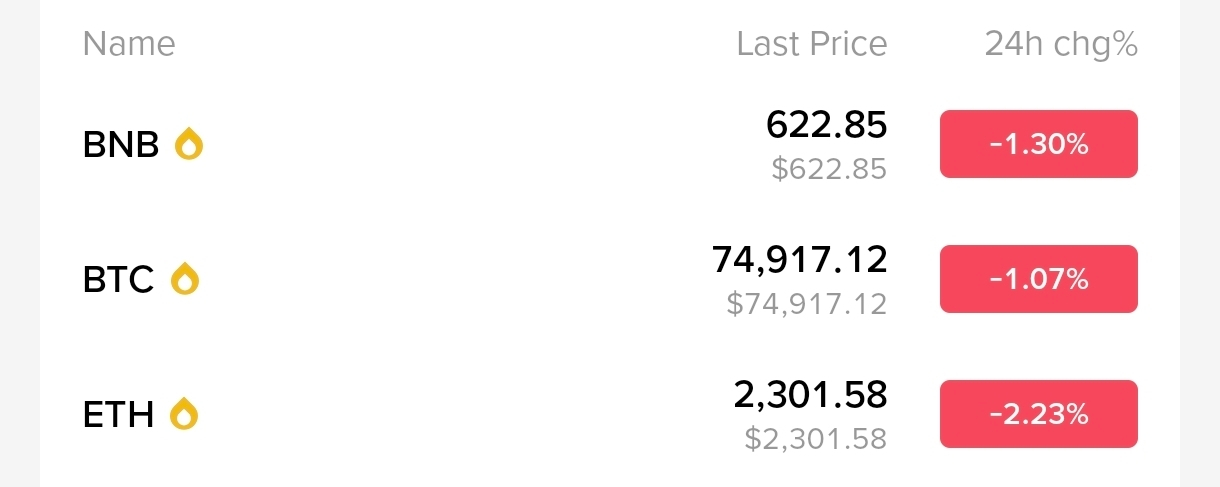Open the BNB coin name
The height and width of the screenshot is (487, 1220).
(x=121, y=146)
